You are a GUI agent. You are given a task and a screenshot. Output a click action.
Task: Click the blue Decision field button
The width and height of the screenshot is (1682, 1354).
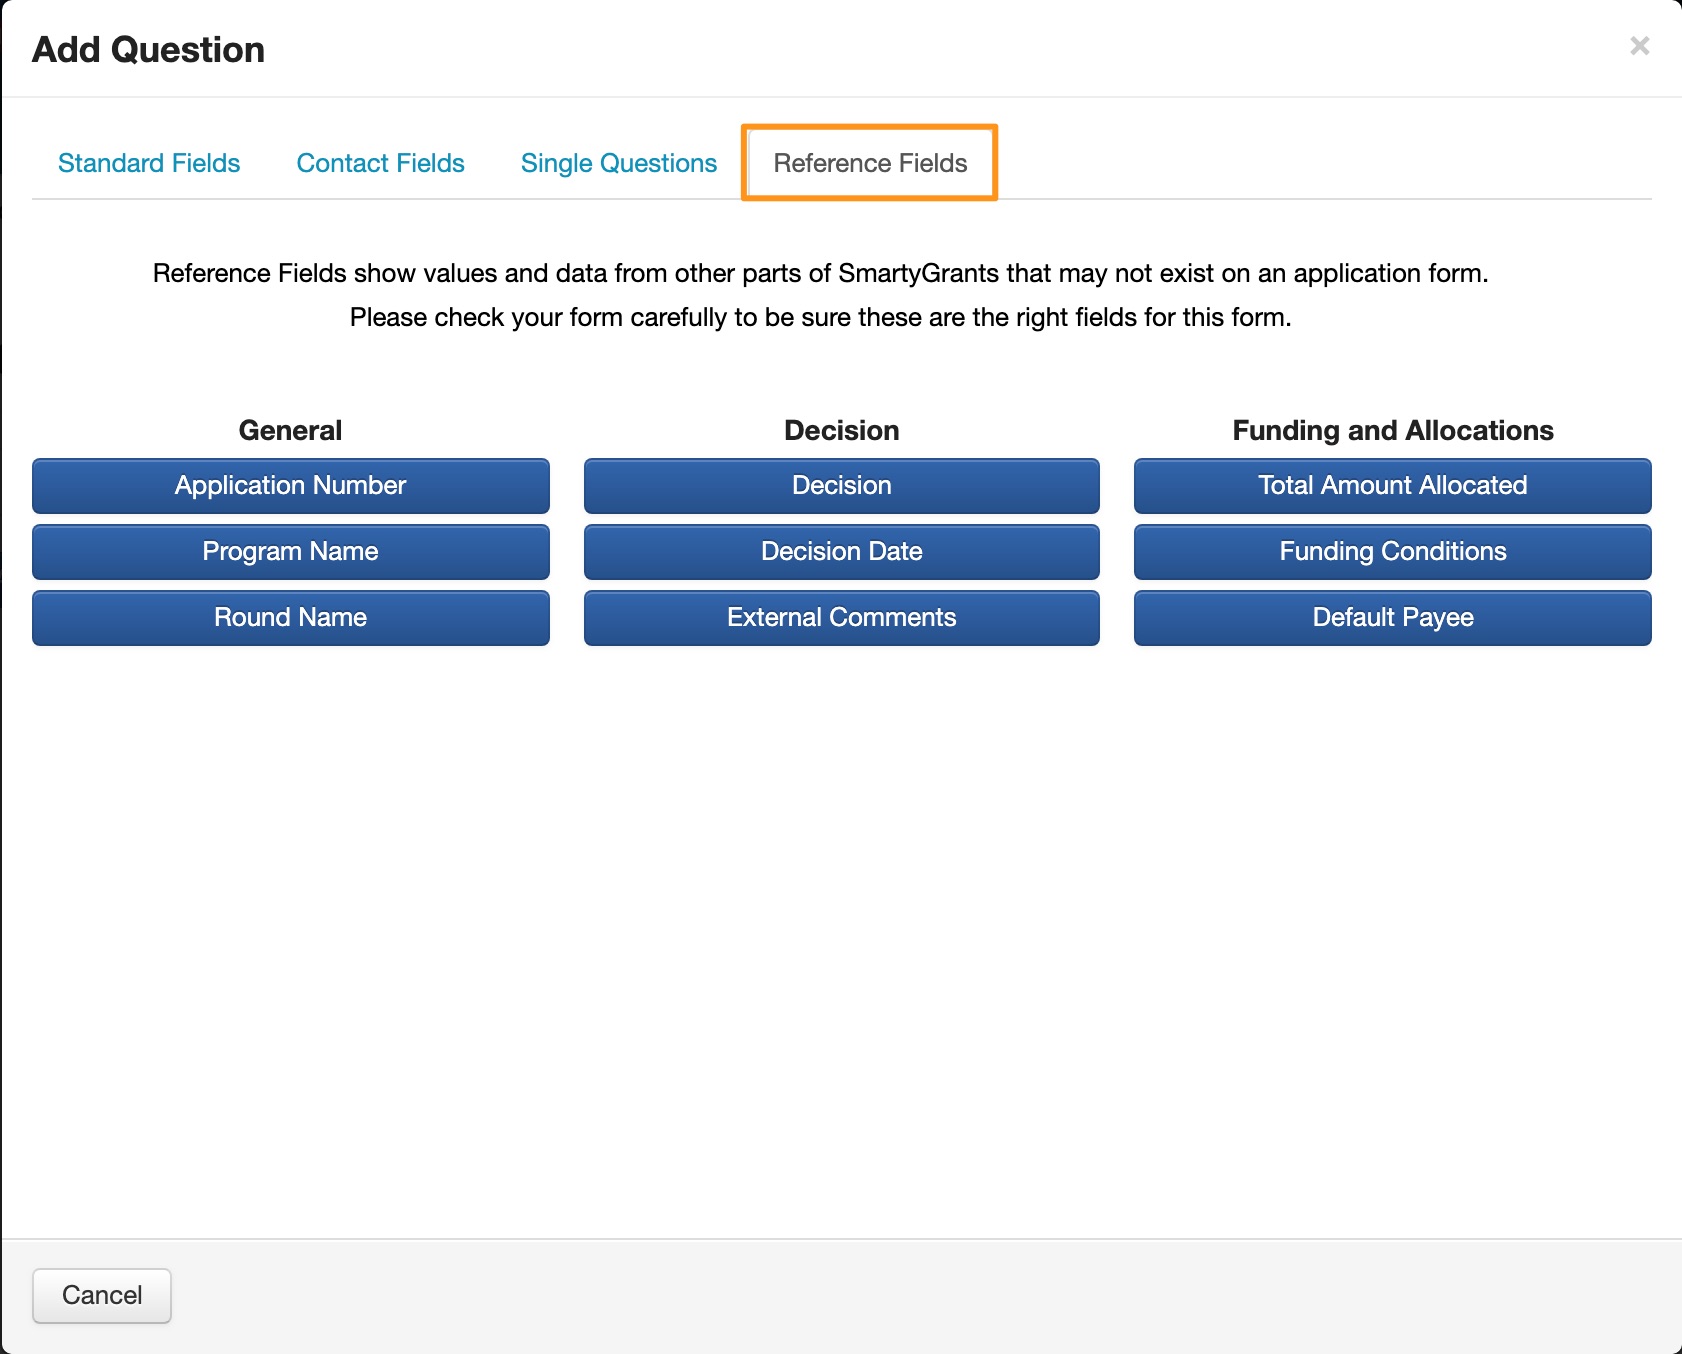pyautogui.click(x=841, y=486)
